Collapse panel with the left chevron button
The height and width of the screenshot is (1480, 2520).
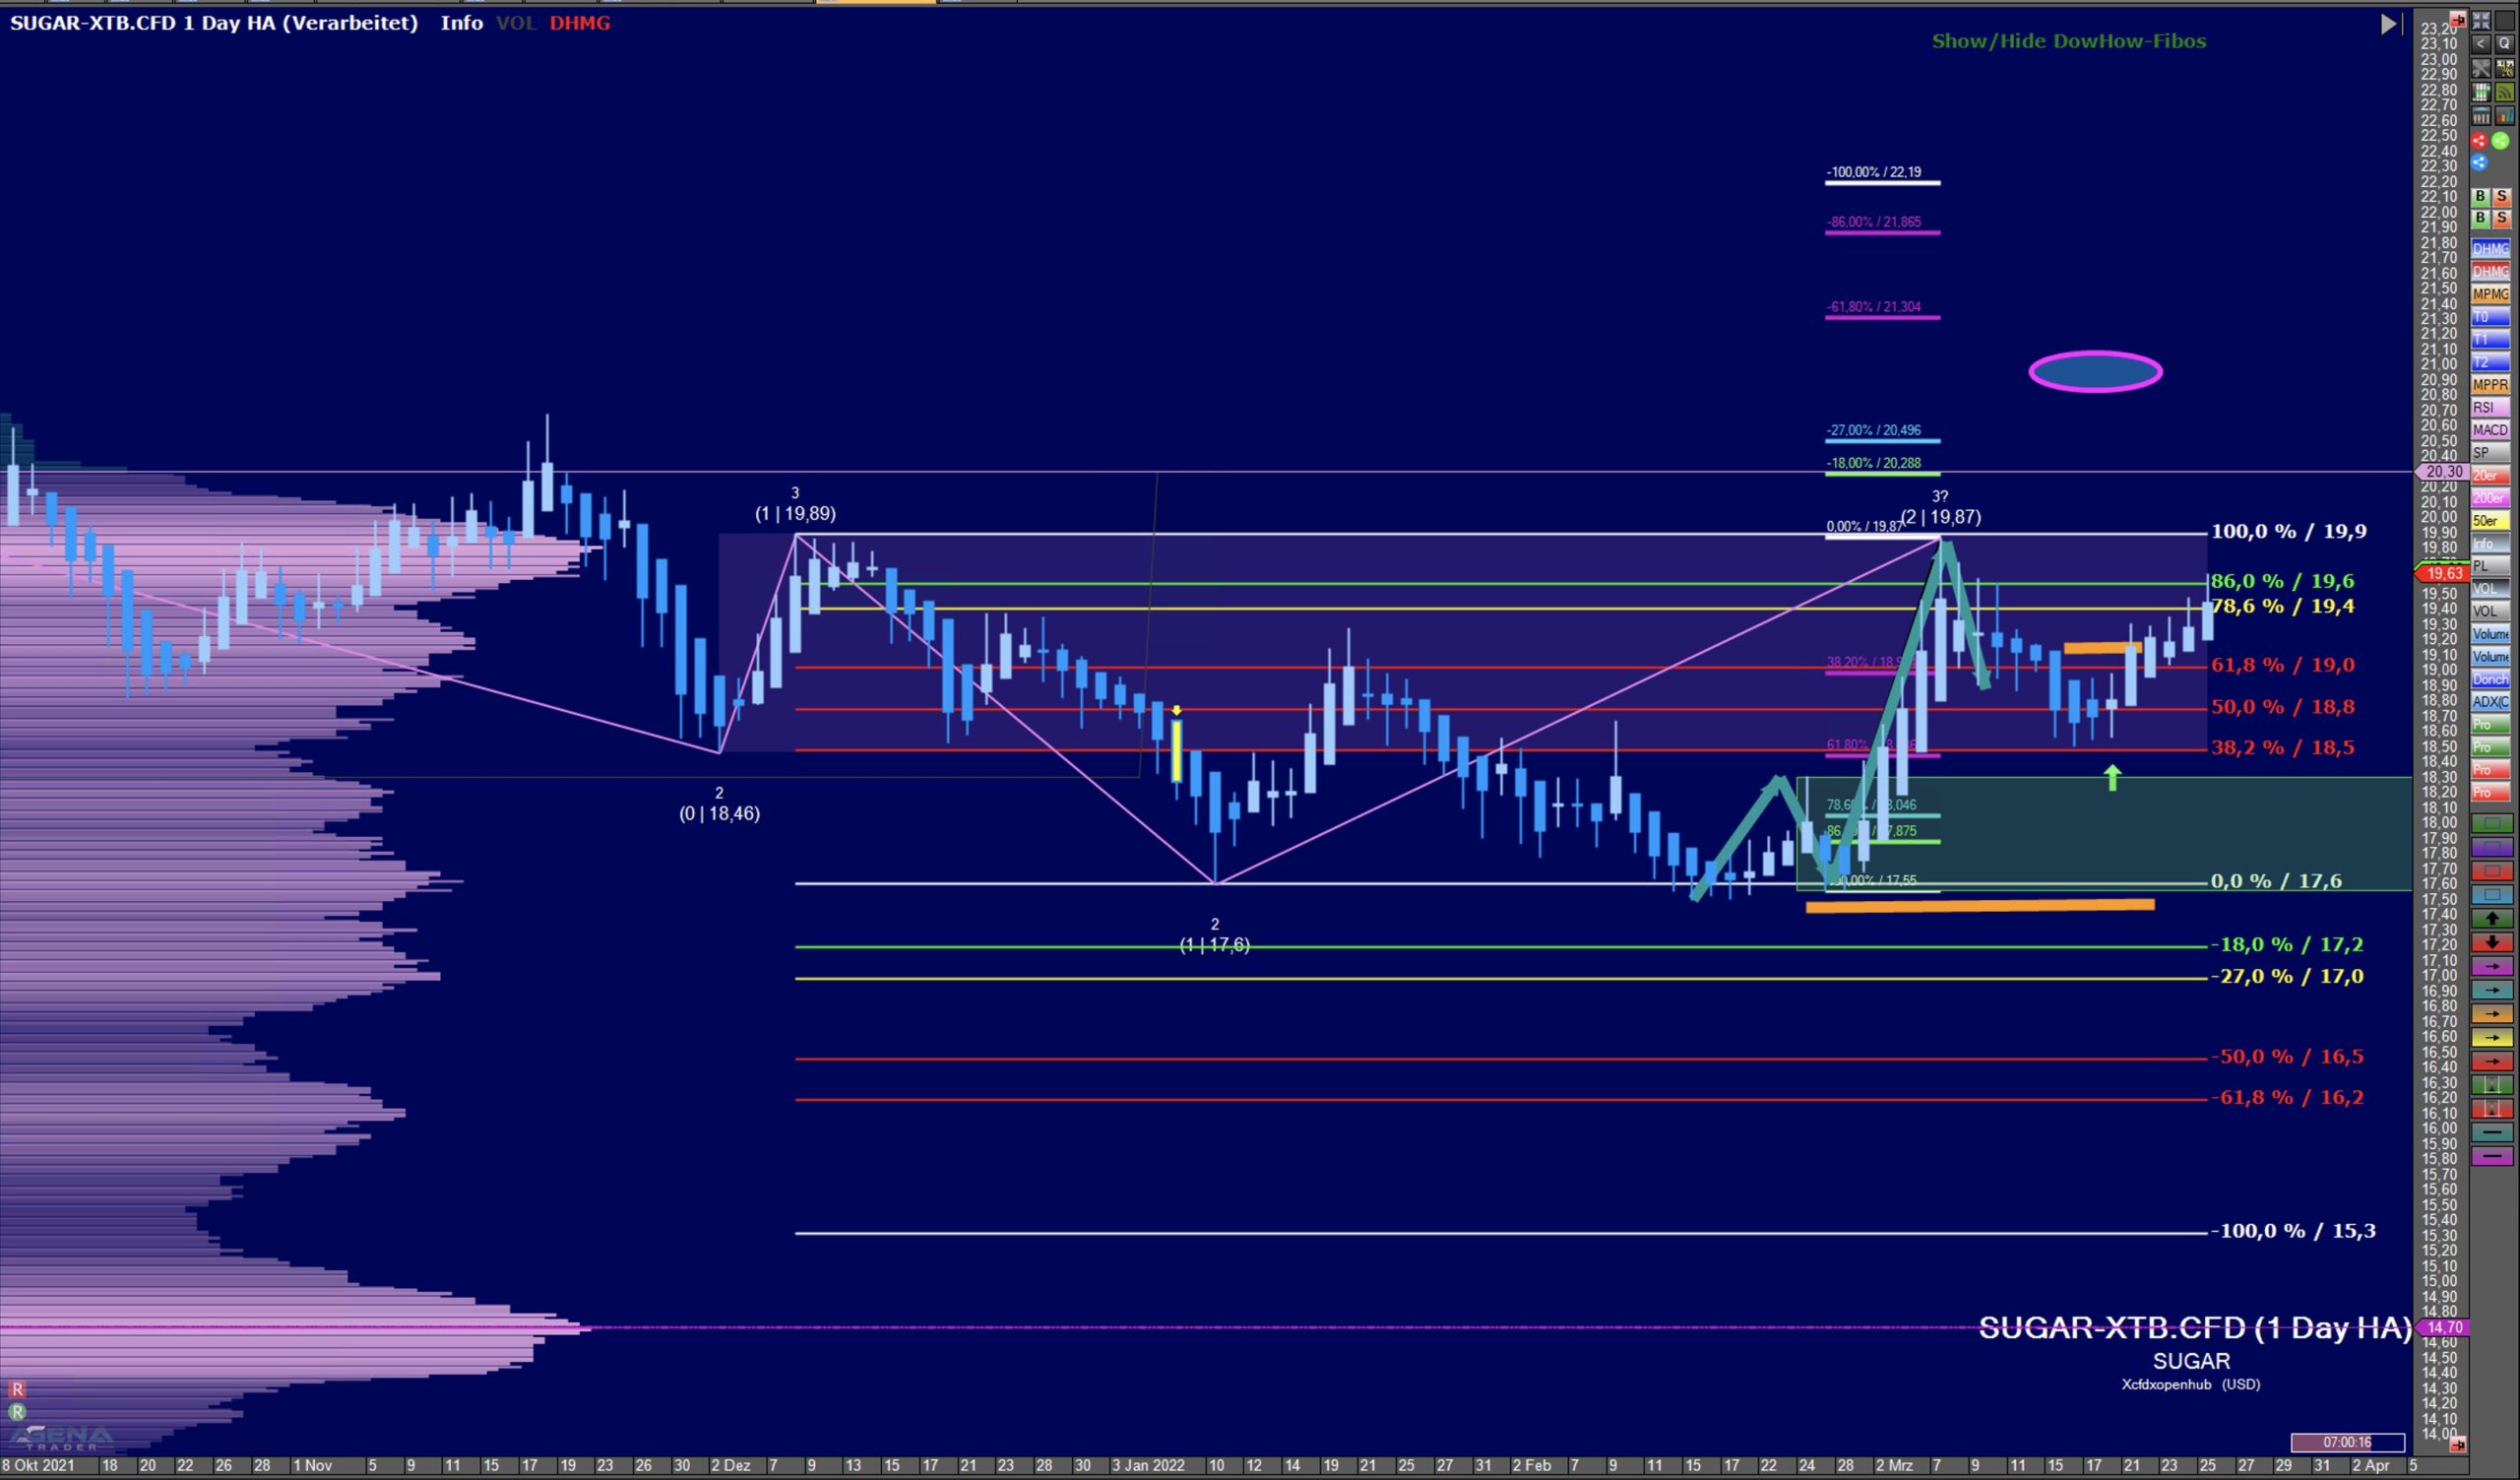point(2481,44)
